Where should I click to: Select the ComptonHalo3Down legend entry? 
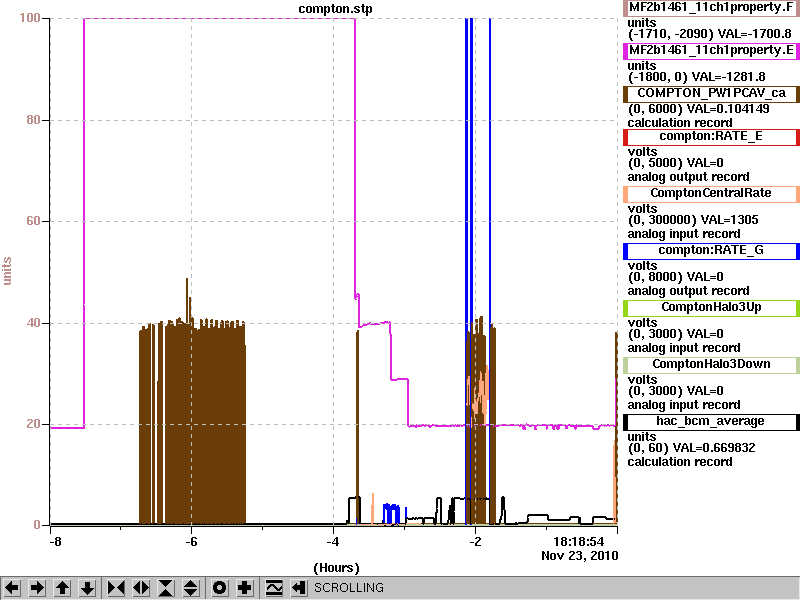click(711, 365)
